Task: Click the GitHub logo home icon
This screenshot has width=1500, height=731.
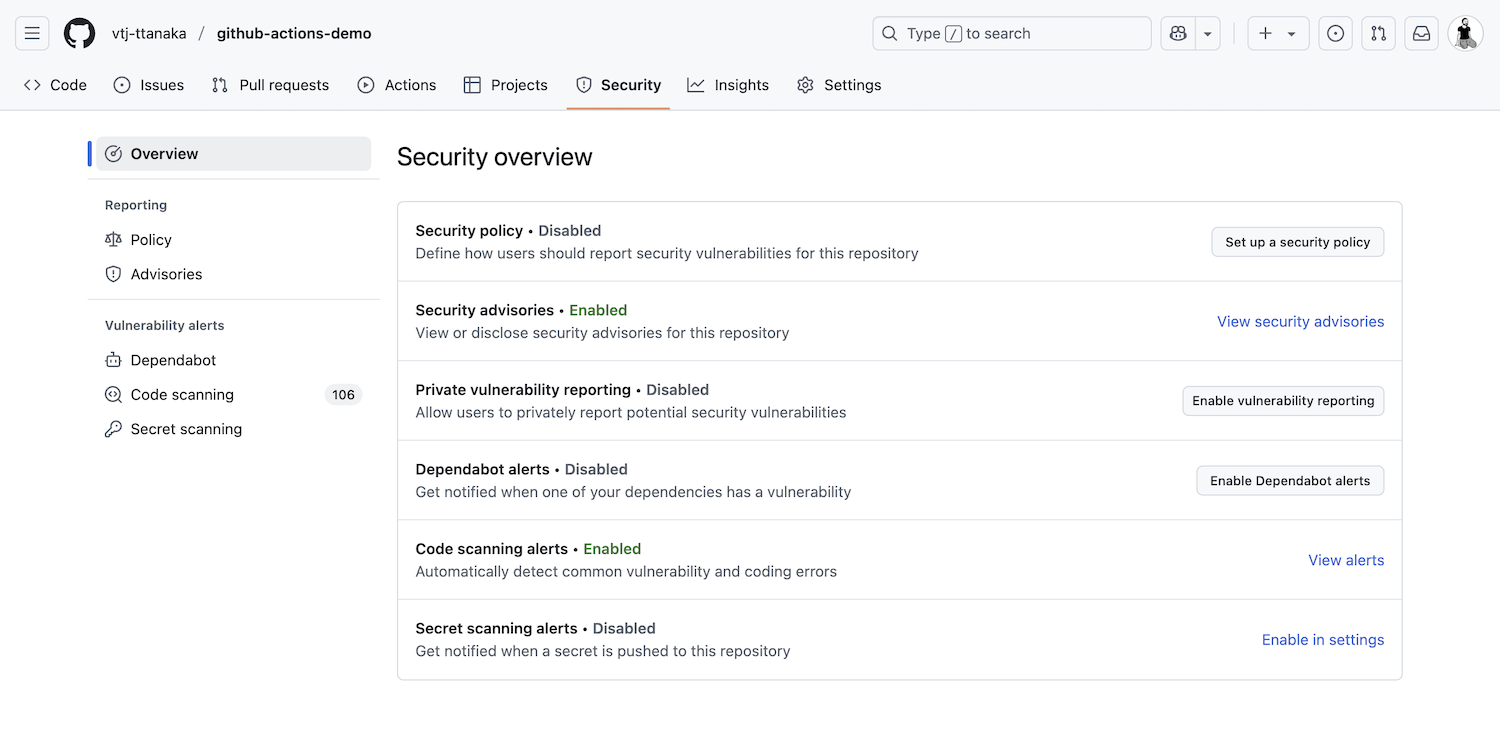Action: [79, 33]
